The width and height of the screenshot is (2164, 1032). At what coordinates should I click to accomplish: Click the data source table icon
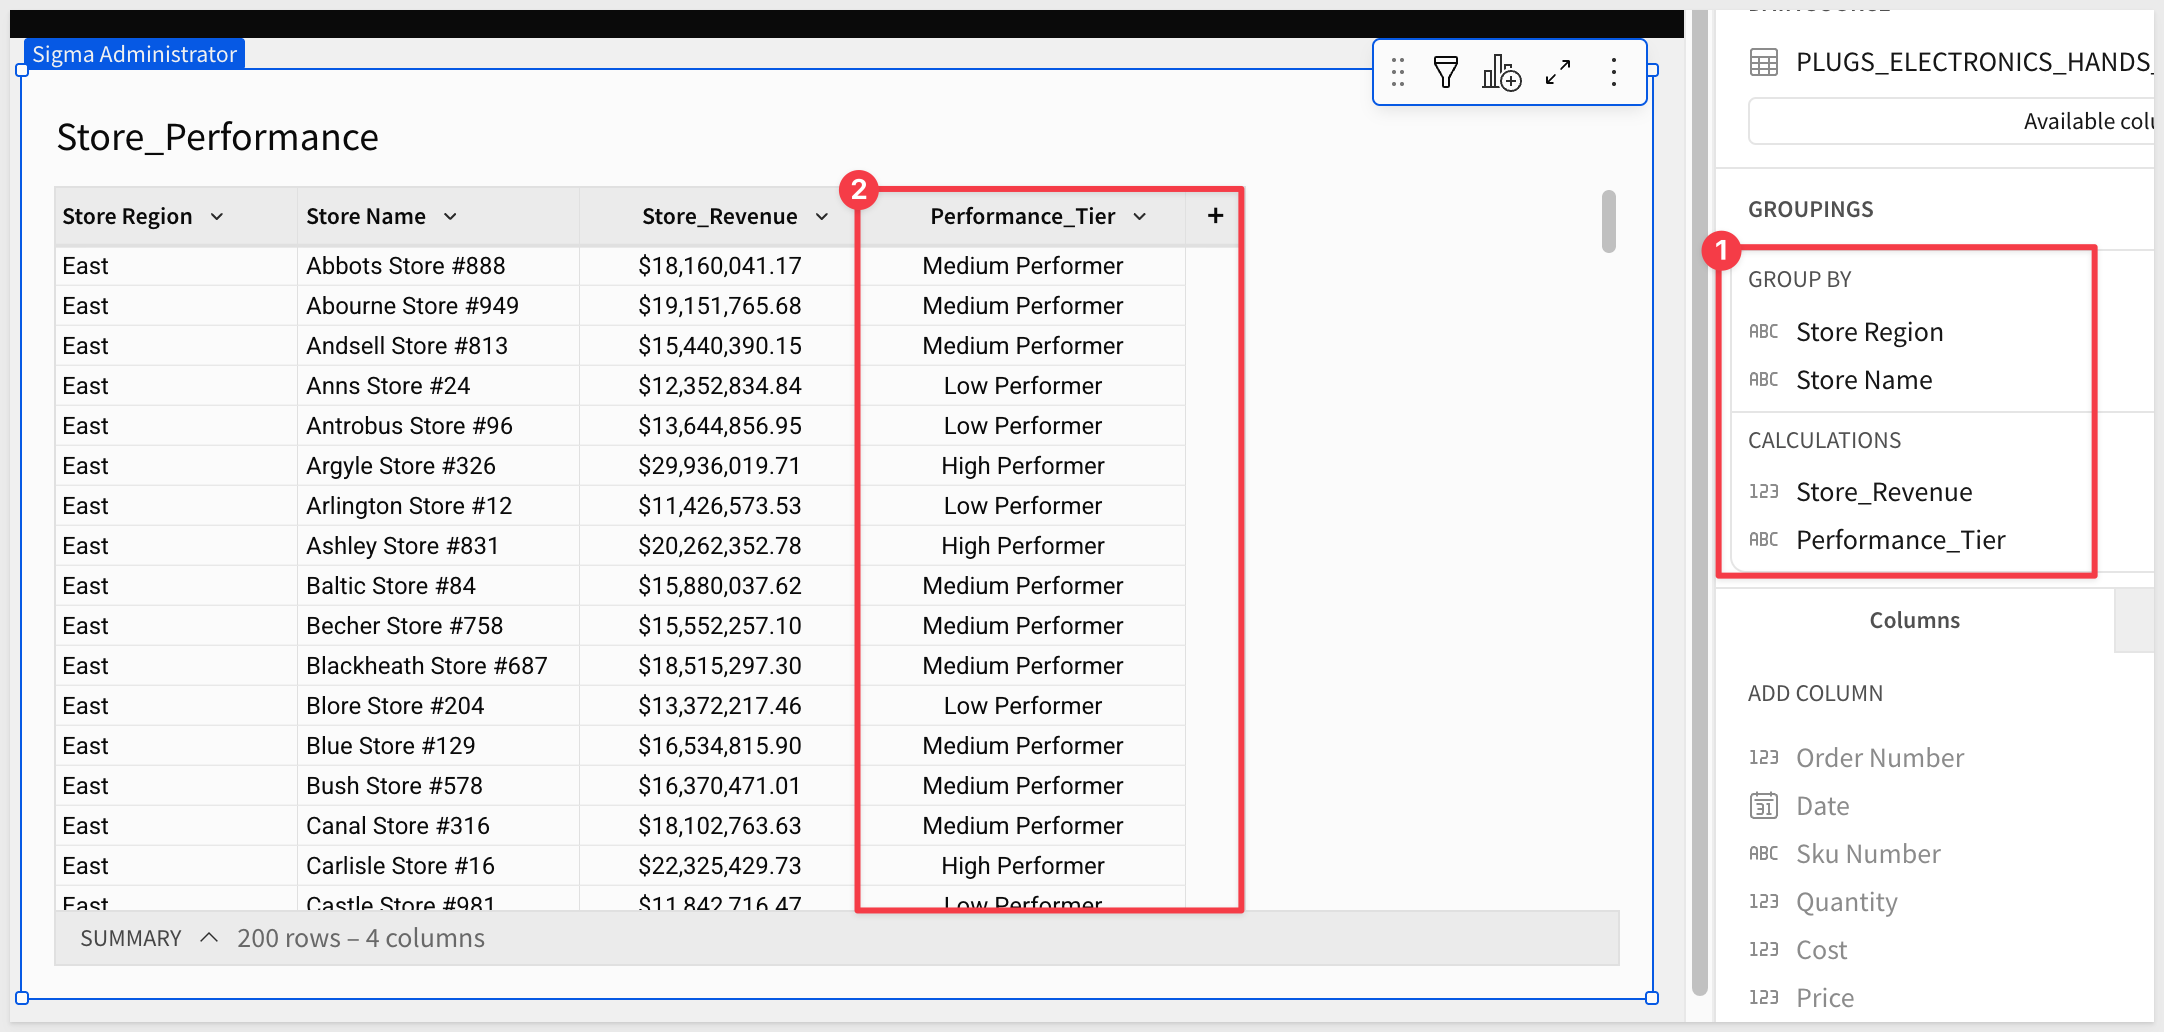click(x=1764, y=63)
